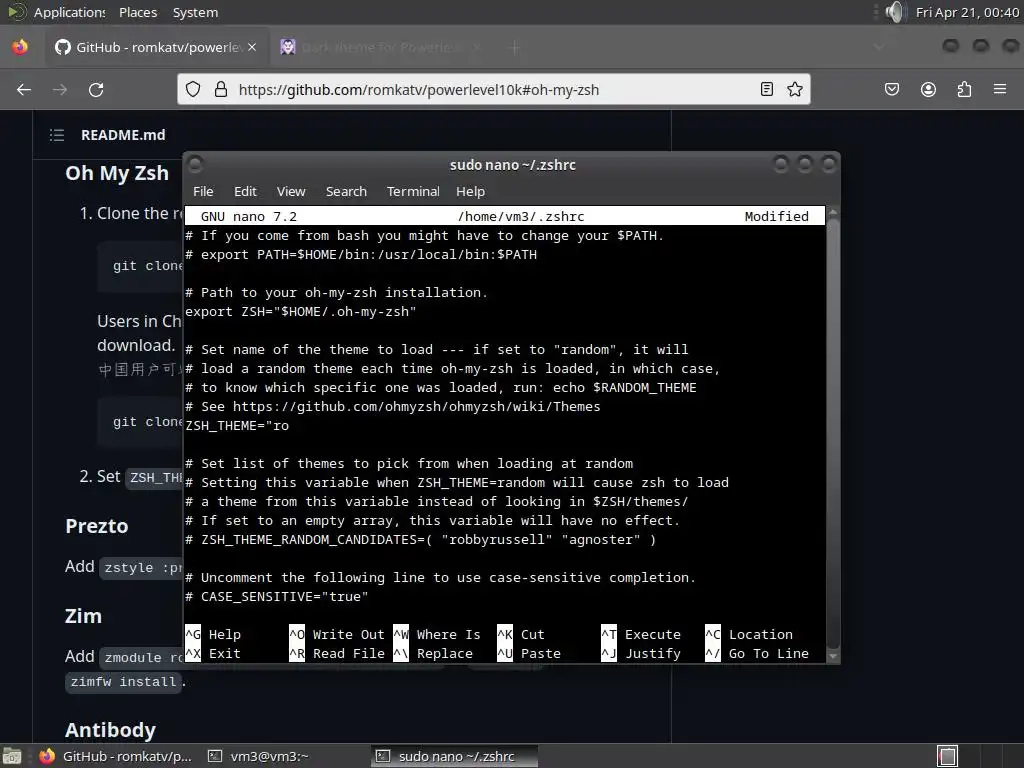
Task: Click the URL address field
Action: [x=493, y=89]
